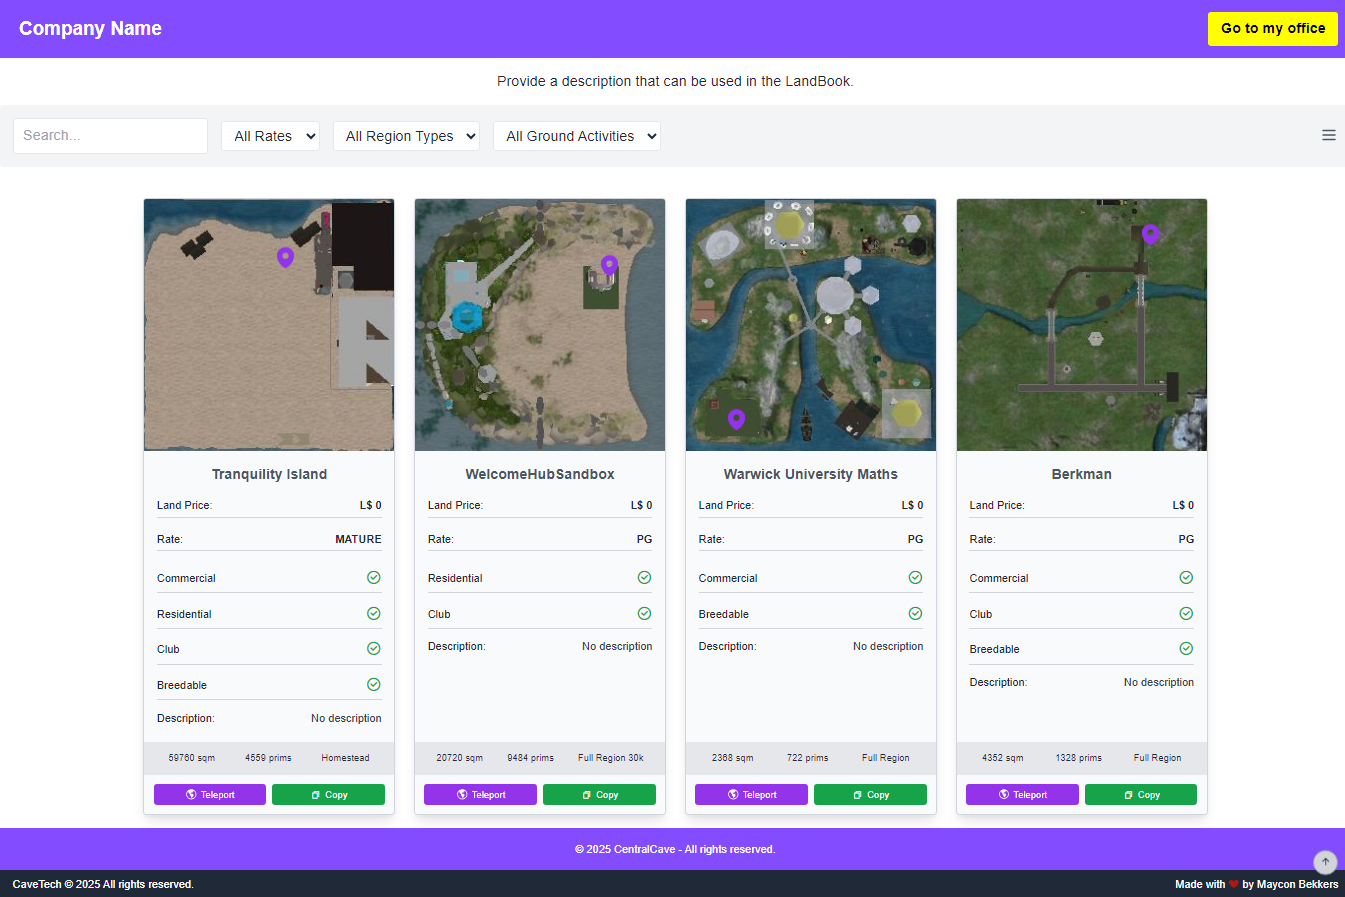This screenshot has width=1345, height=897.
Task: Click the Full Region 30k label
Action: click(611, 758)
